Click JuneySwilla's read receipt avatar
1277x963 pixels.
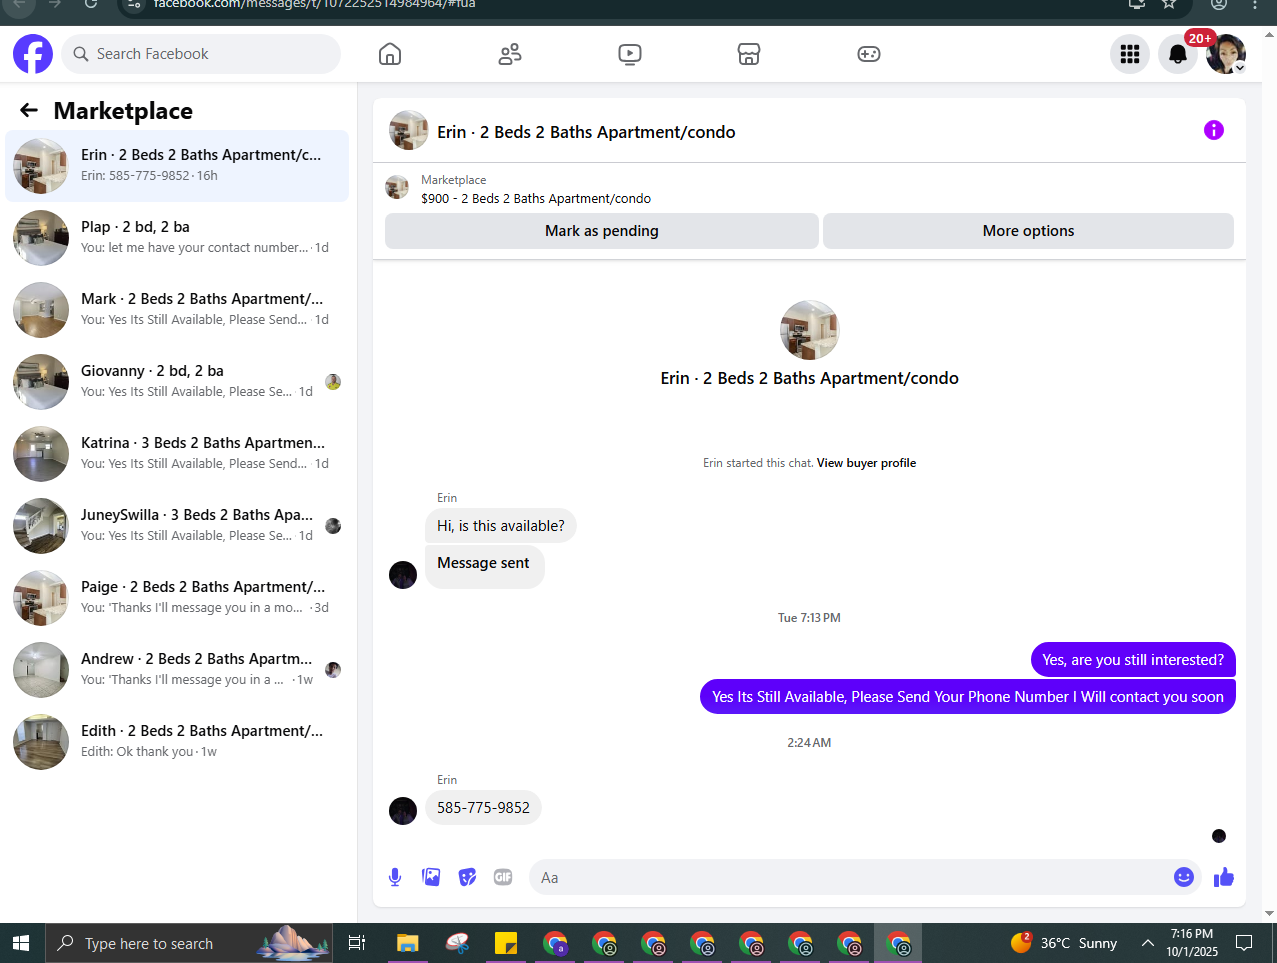coord(333,526)
